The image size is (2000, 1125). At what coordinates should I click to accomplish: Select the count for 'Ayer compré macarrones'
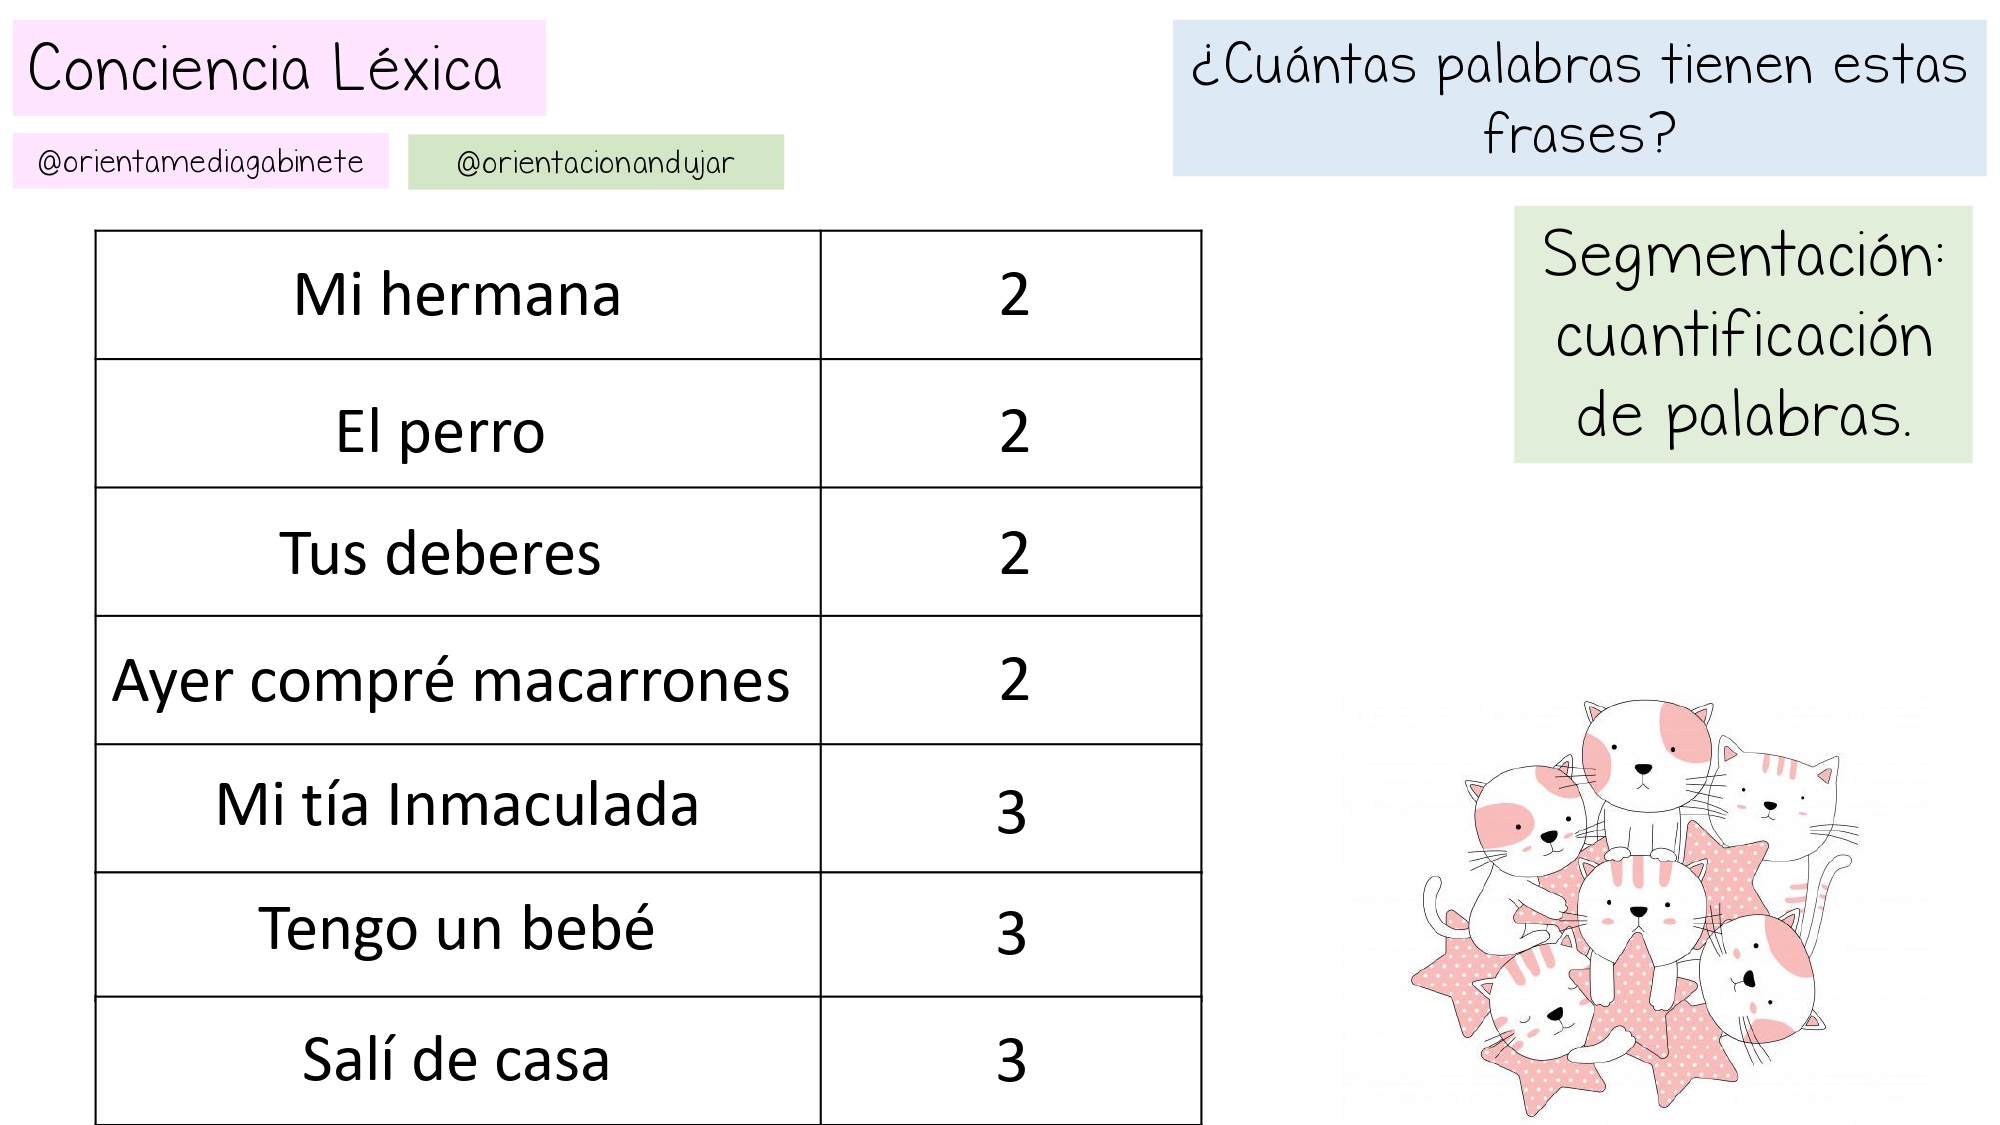click(1013, 680)
